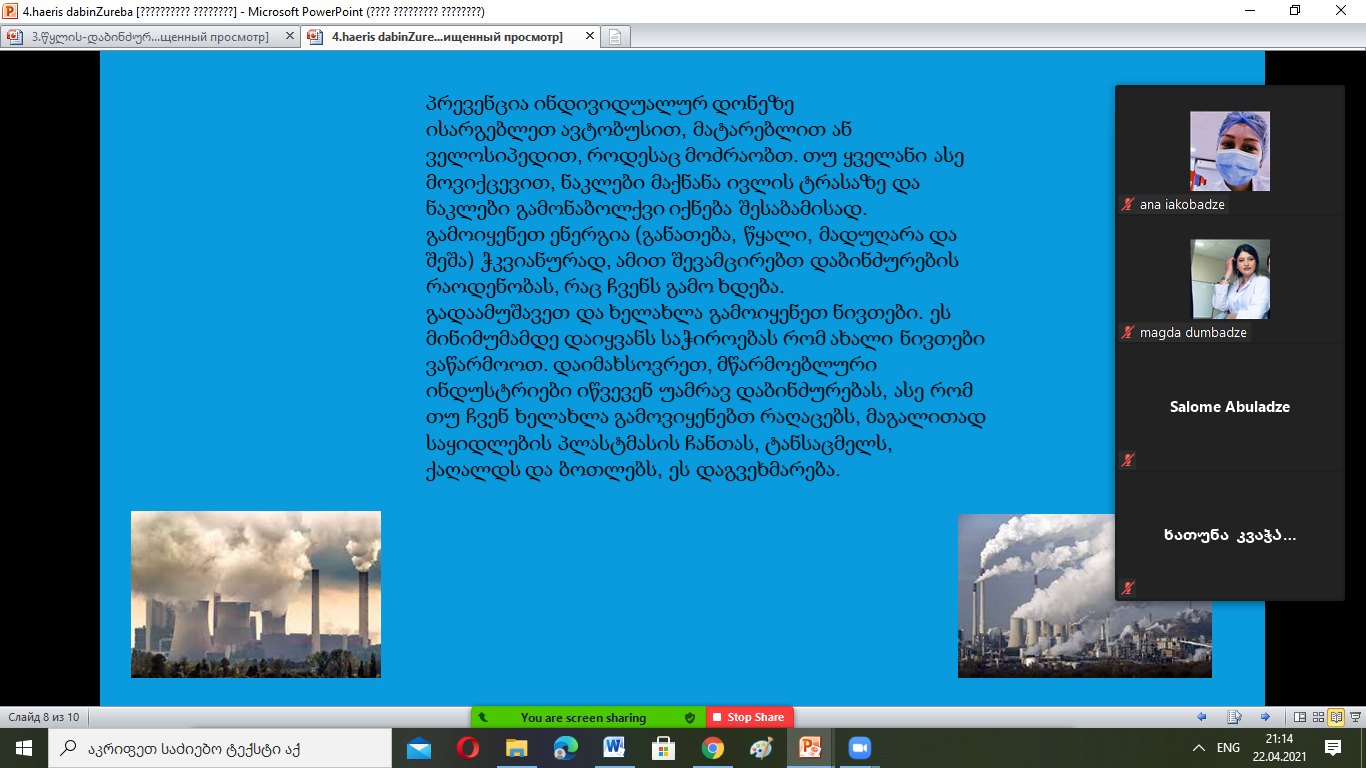
Task: Select the Salome Abuladze participant tile
Action: [x=1229, y=407]
